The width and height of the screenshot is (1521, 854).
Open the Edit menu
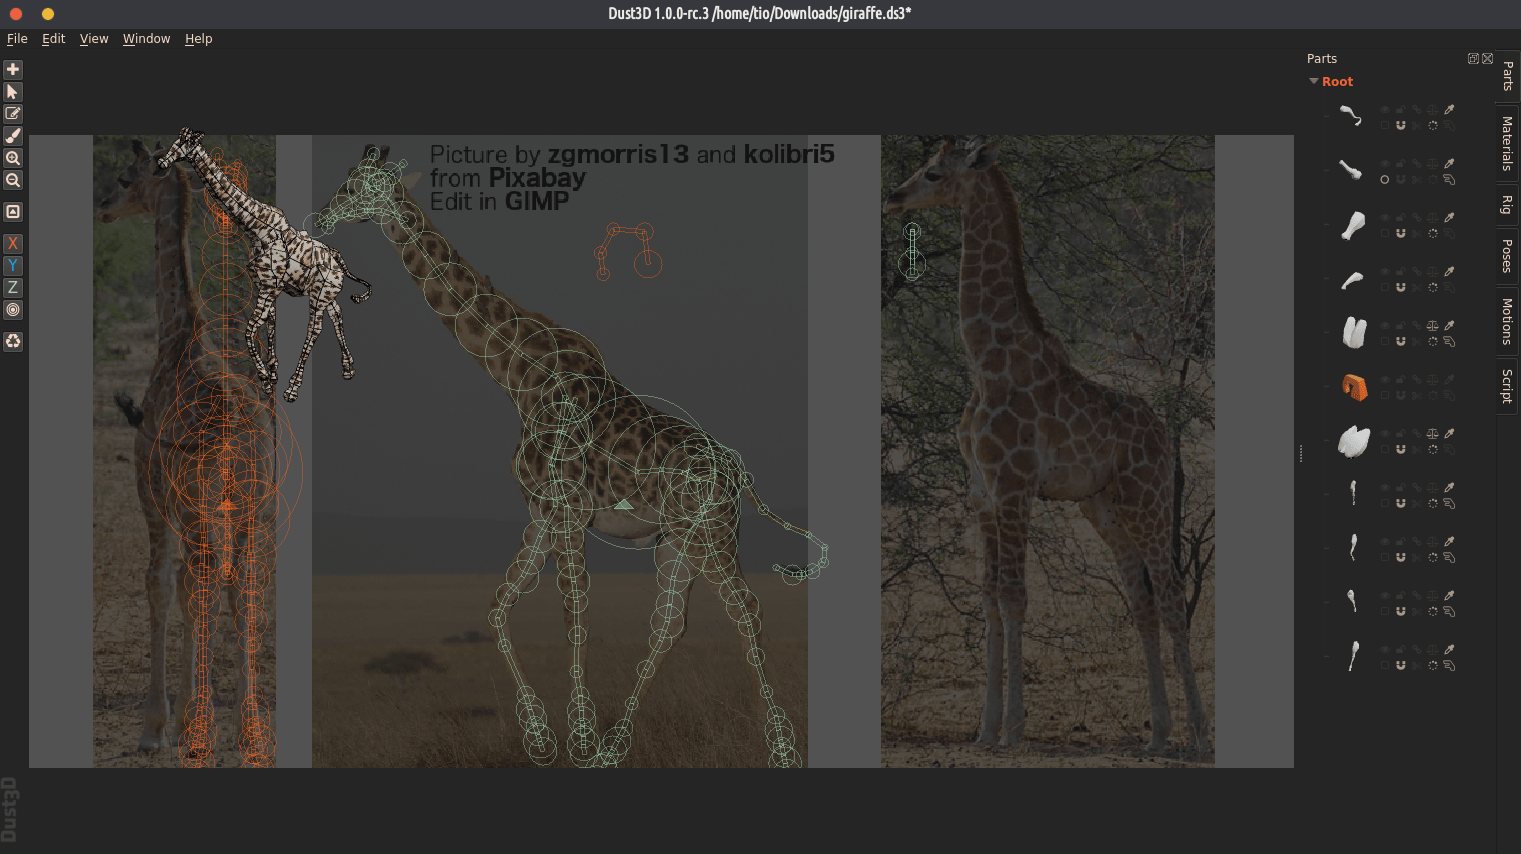53,38
